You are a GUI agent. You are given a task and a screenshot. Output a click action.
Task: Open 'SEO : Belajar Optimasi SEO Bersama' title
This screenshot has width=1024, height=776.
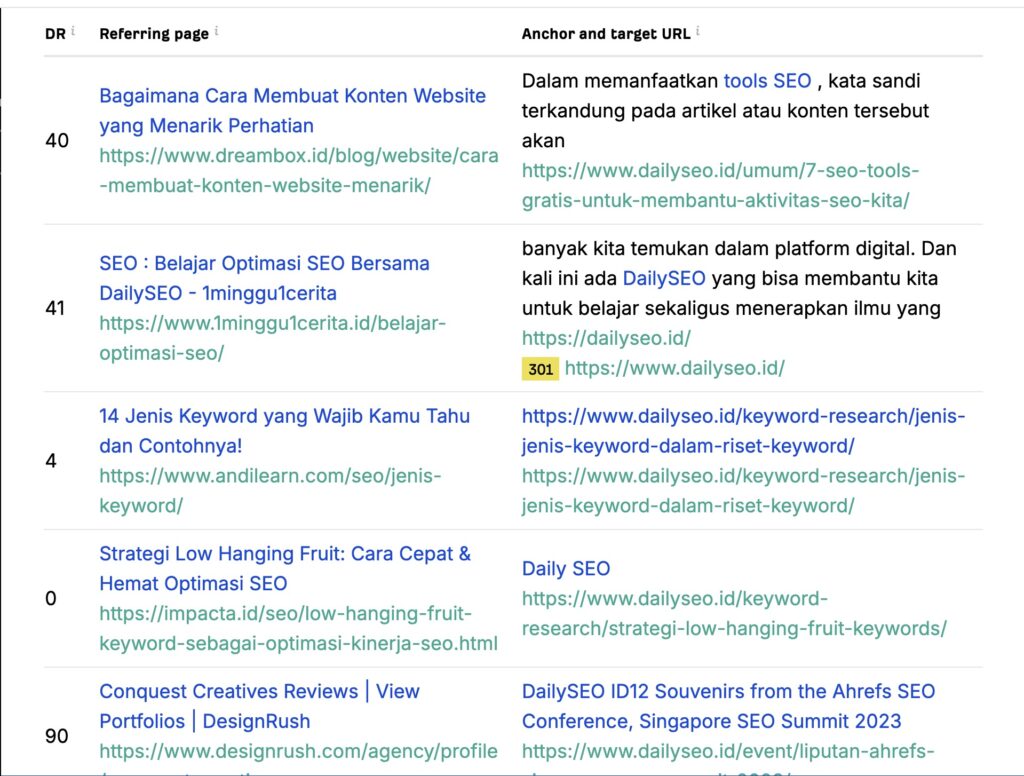pyautogui.click(x=264, y=278)
